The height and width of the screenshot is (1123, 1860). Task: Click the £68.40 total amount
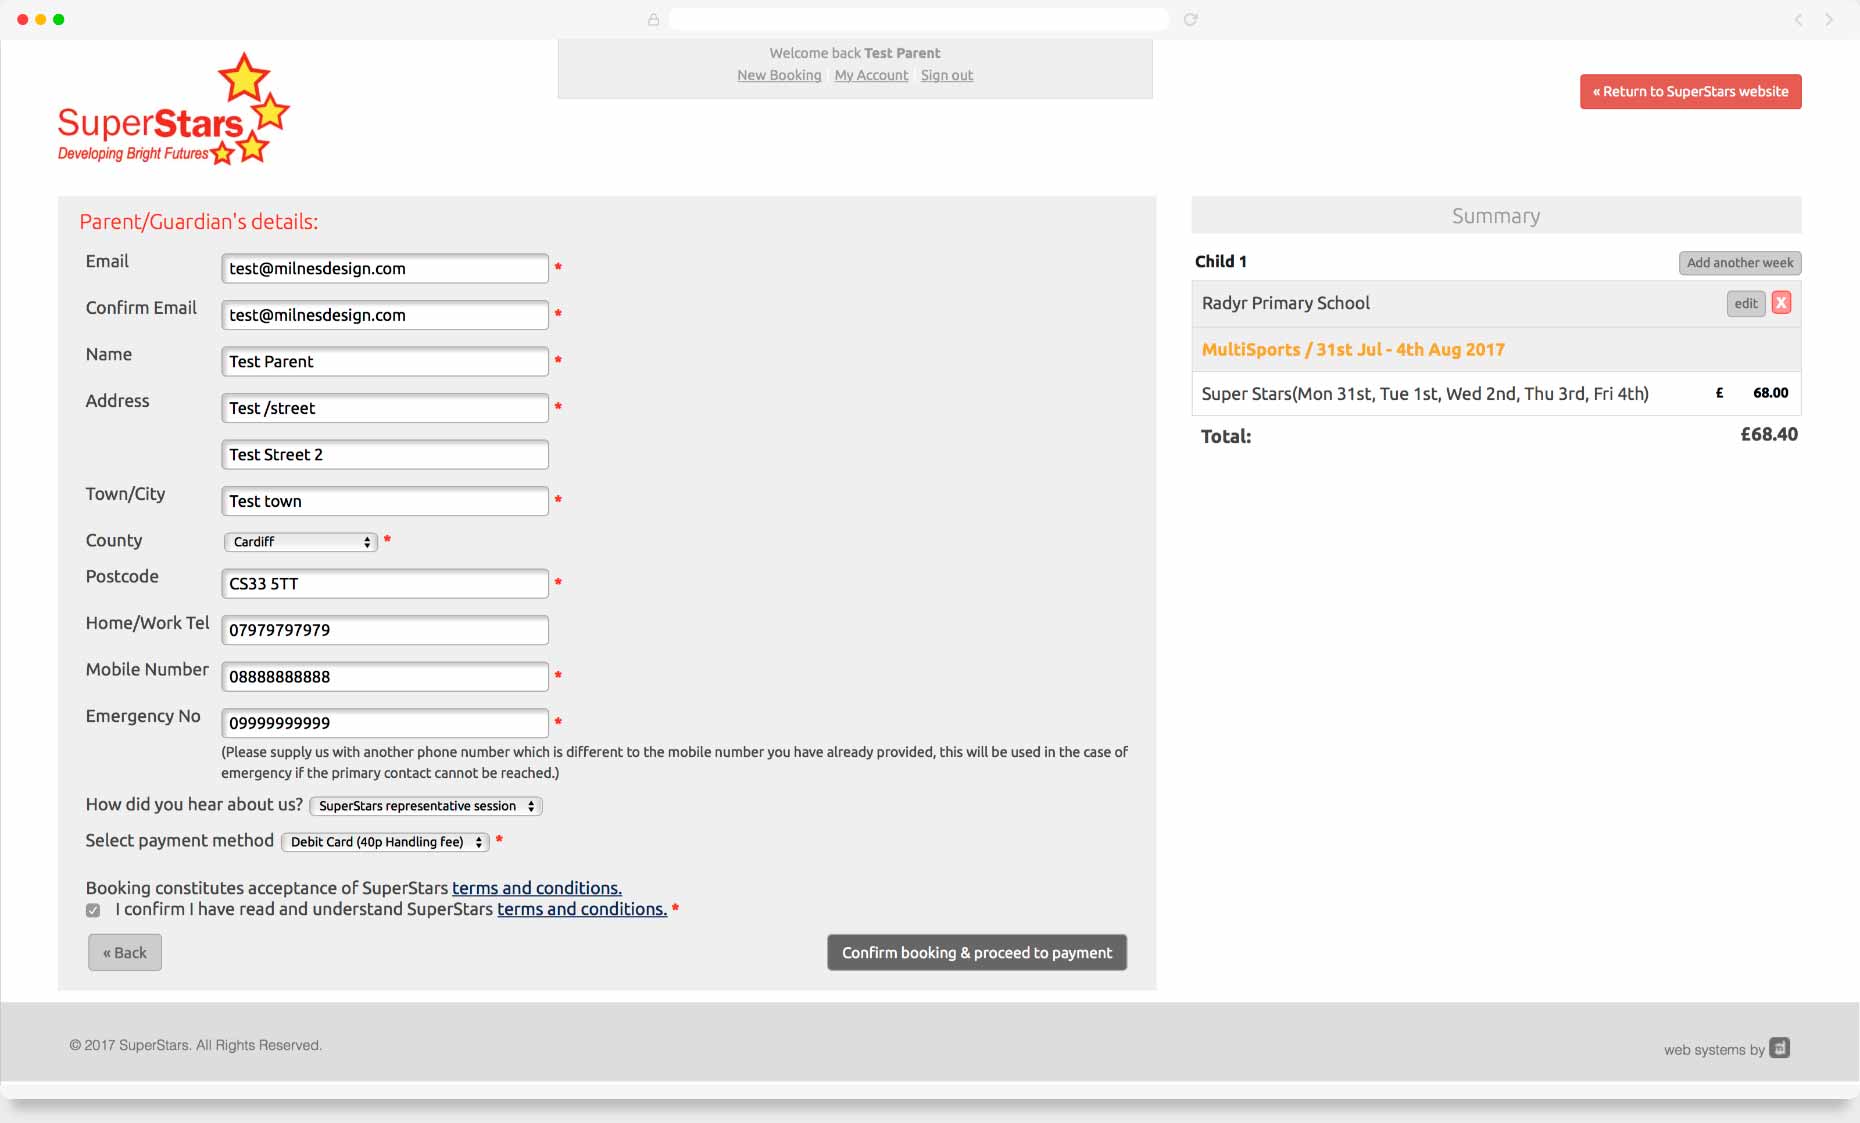click(x=1769, y=434)
